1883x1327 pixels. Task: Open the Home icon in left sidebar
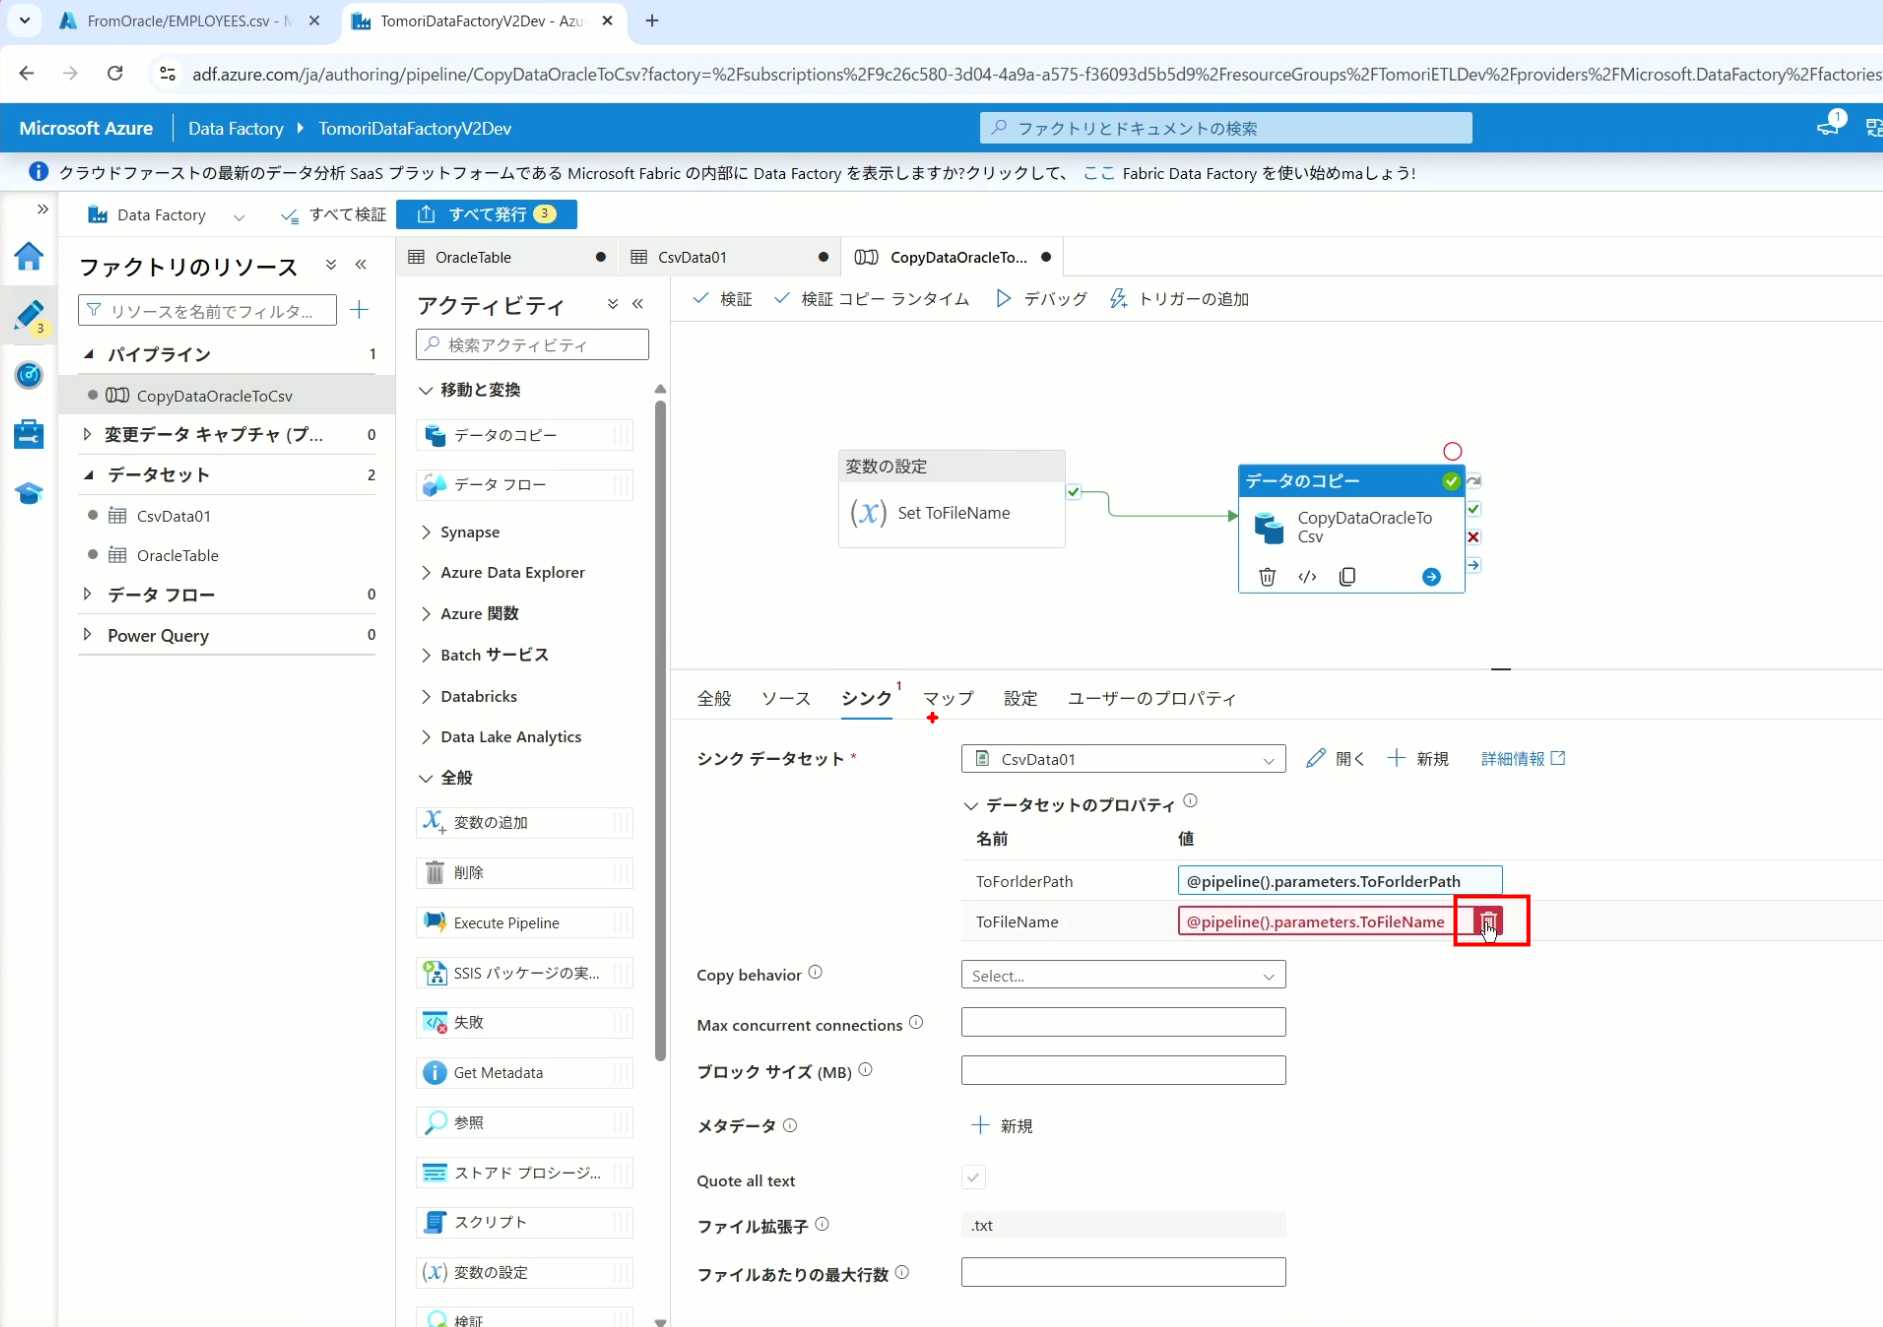pos(29,257)
